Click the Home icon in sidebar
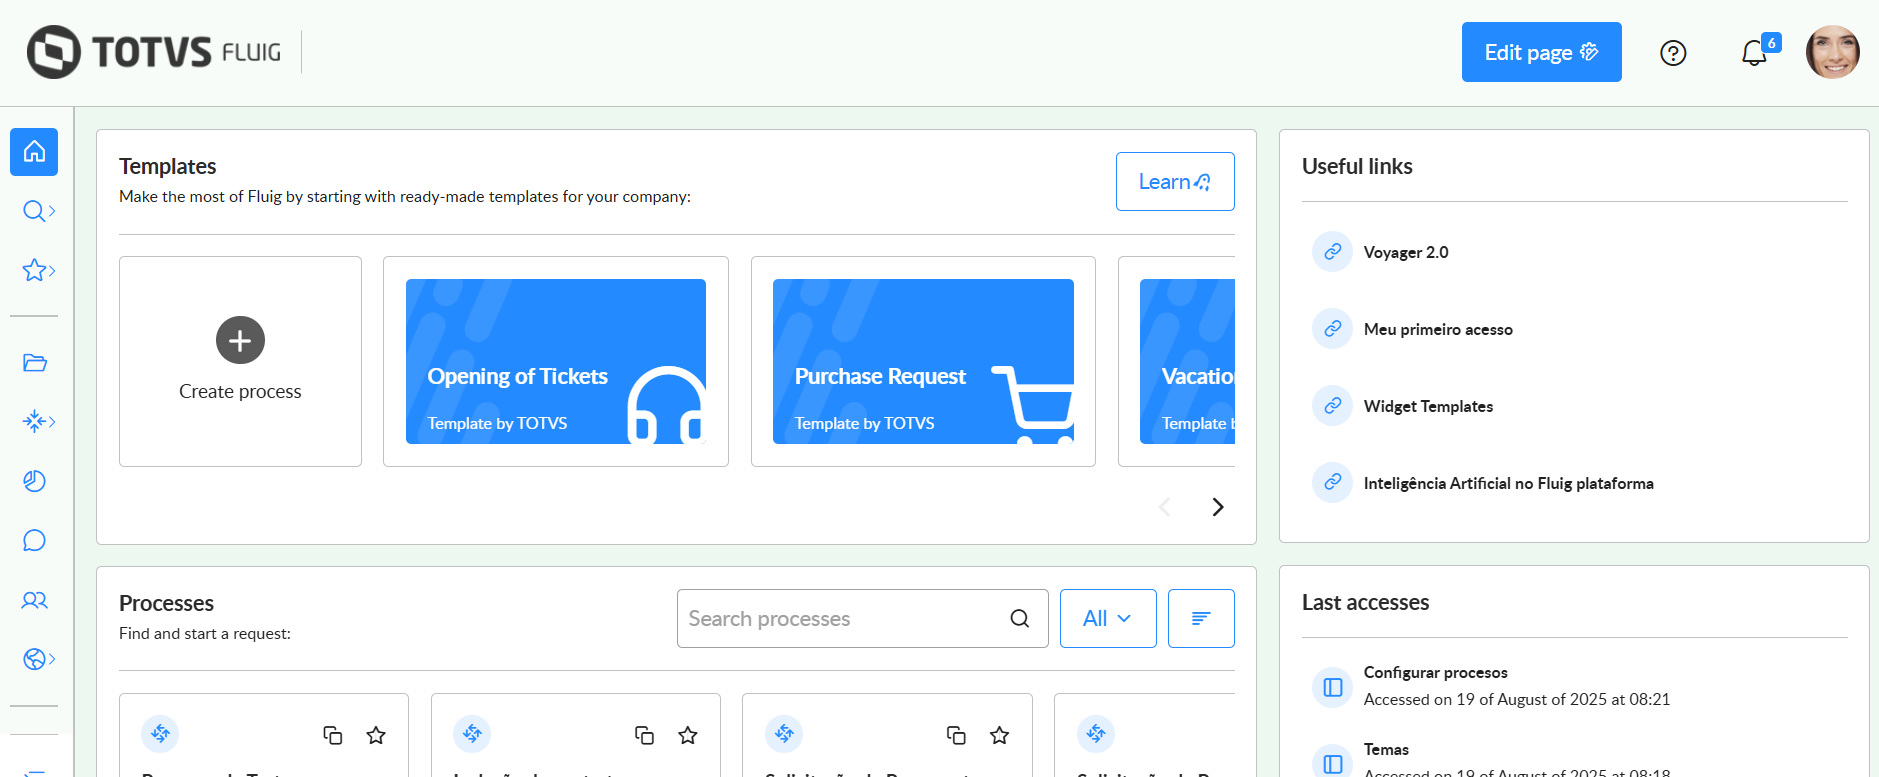 click(x=34, y=152)
